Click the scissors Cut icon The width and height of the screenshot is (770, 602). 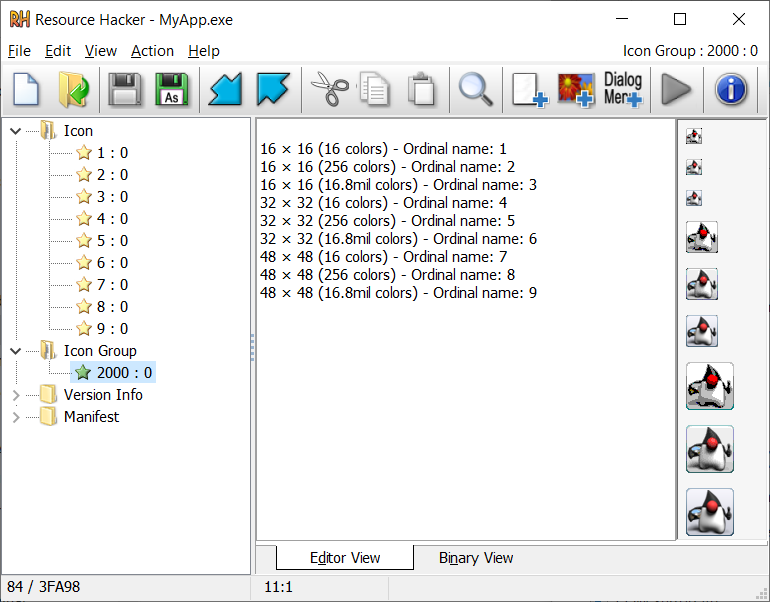coord(329,89)
